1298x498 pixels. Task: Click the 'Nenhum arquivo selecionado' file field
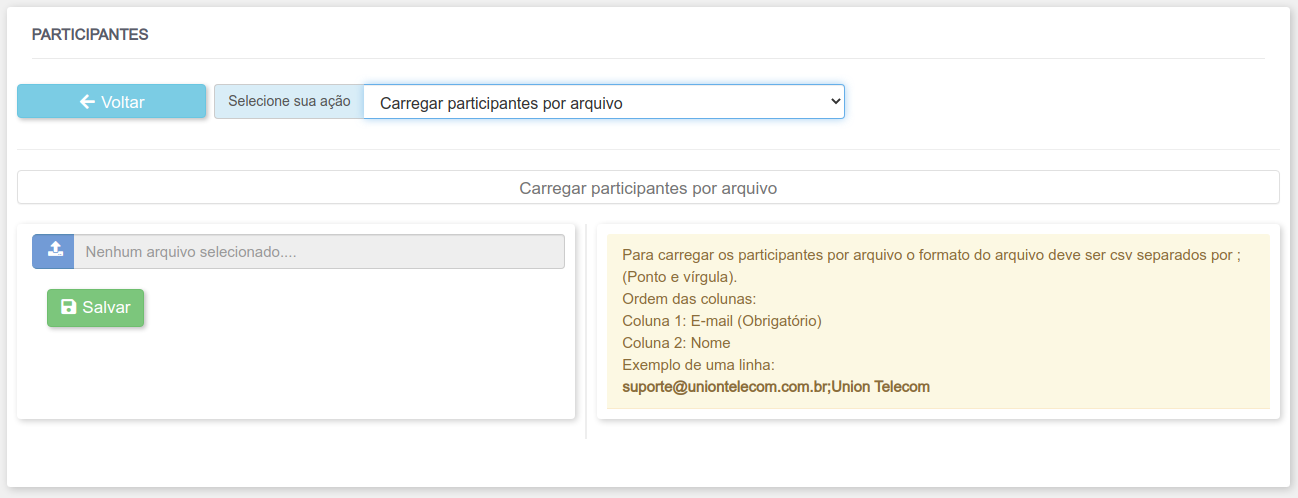click(x=320, y=252)
